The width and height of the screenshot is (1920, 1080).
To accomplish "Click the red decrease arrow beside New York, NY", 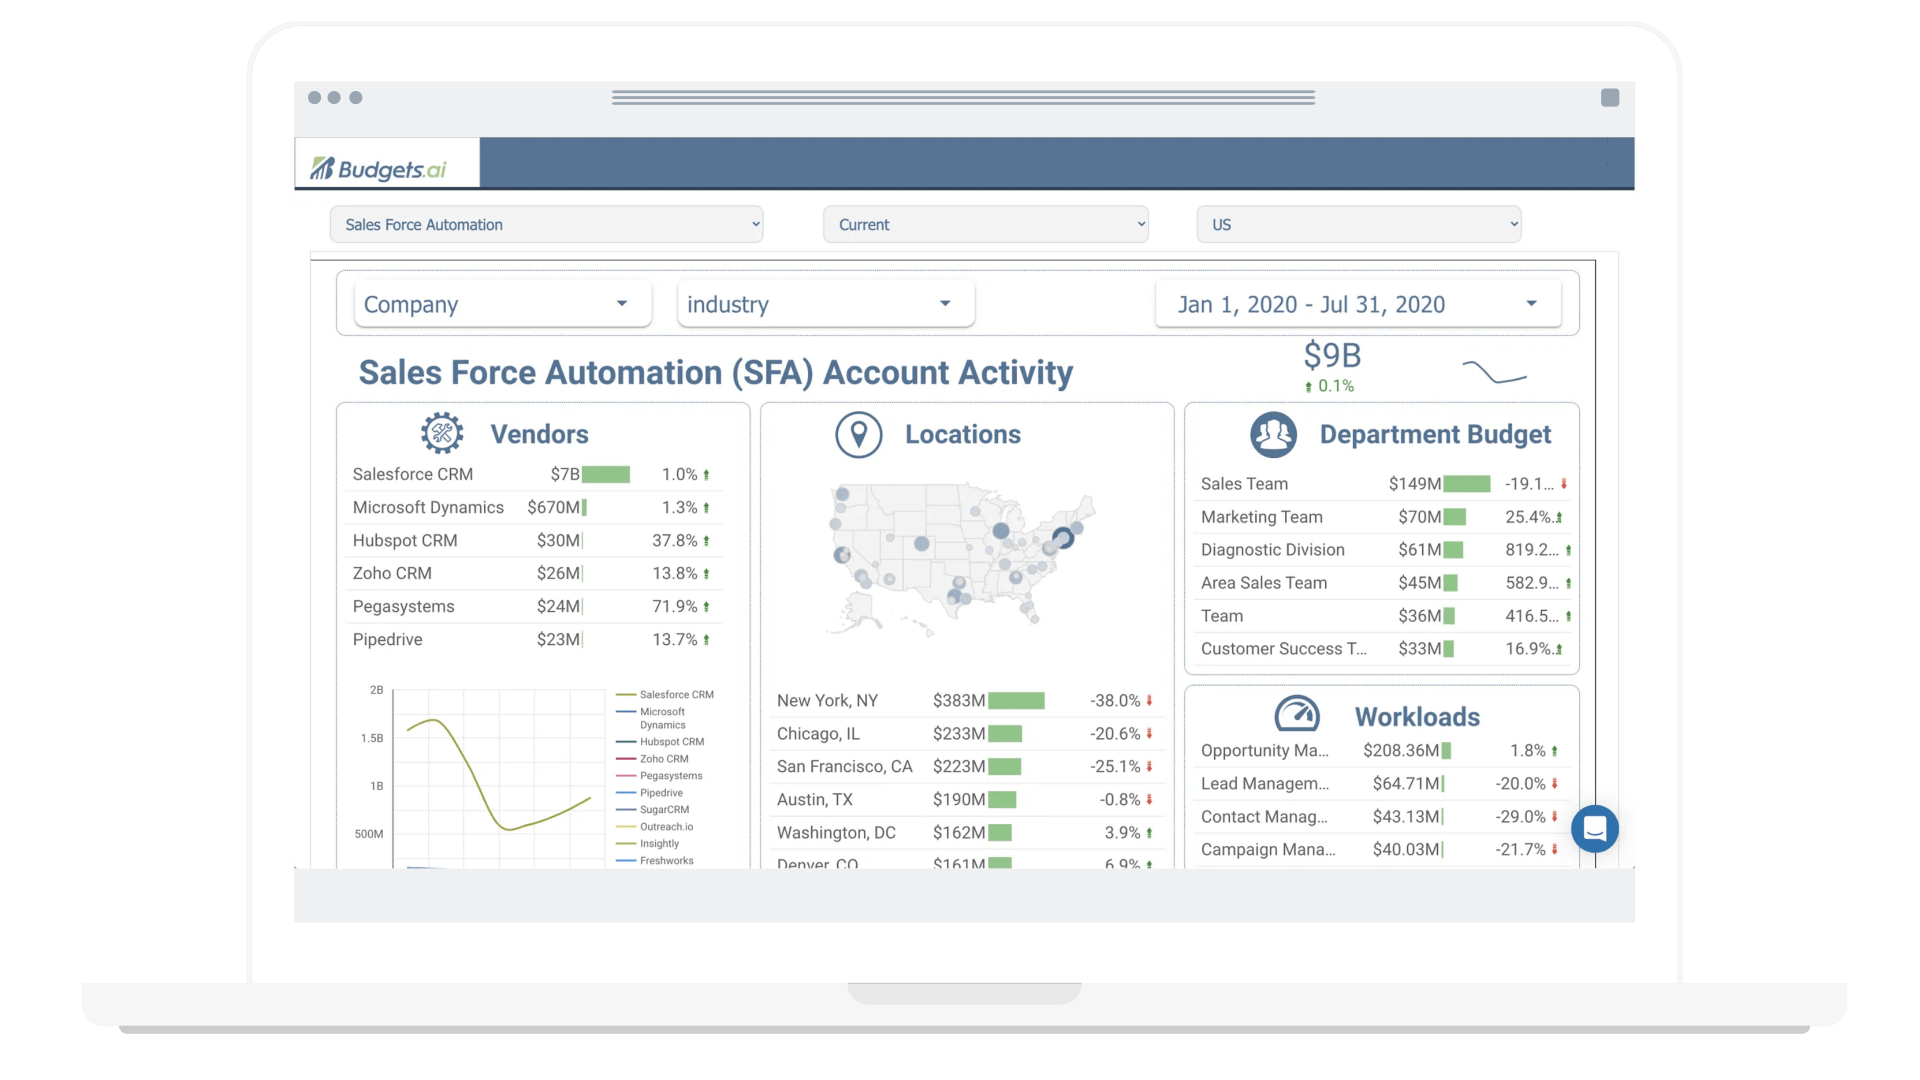I will pos(1150,700).
